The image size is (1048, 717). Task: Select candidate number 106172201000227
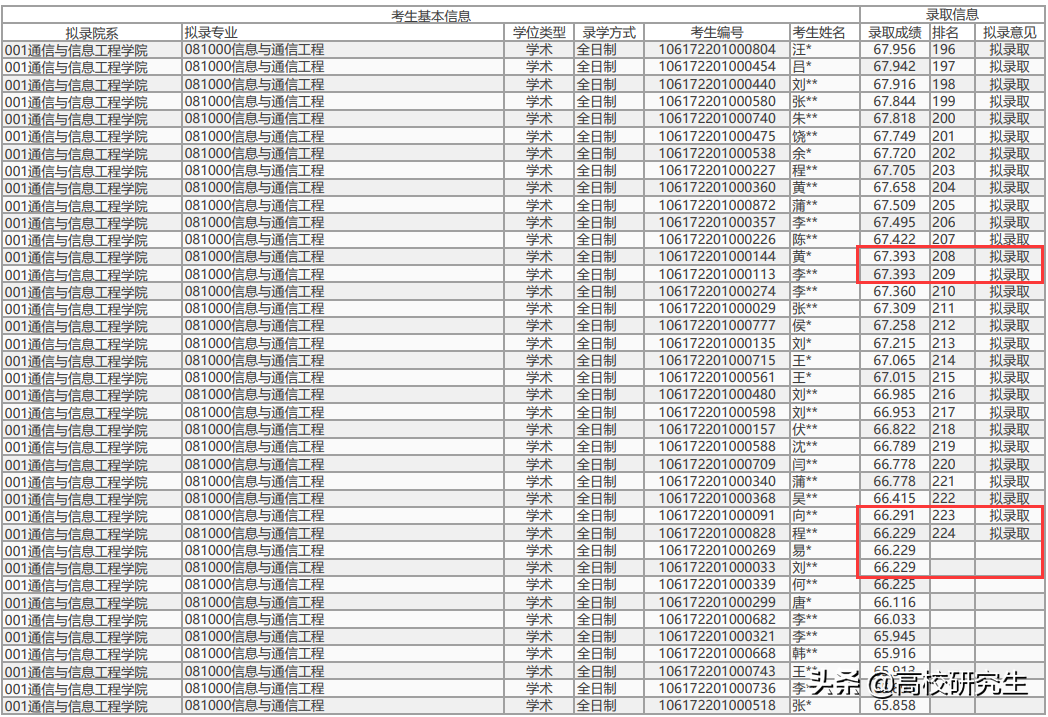point(717,170)
